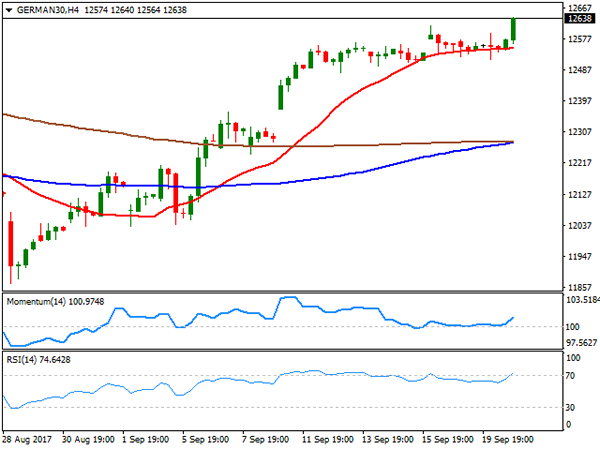Click the GERMAN30,H4 symbol title text

[x=48, y=10]
